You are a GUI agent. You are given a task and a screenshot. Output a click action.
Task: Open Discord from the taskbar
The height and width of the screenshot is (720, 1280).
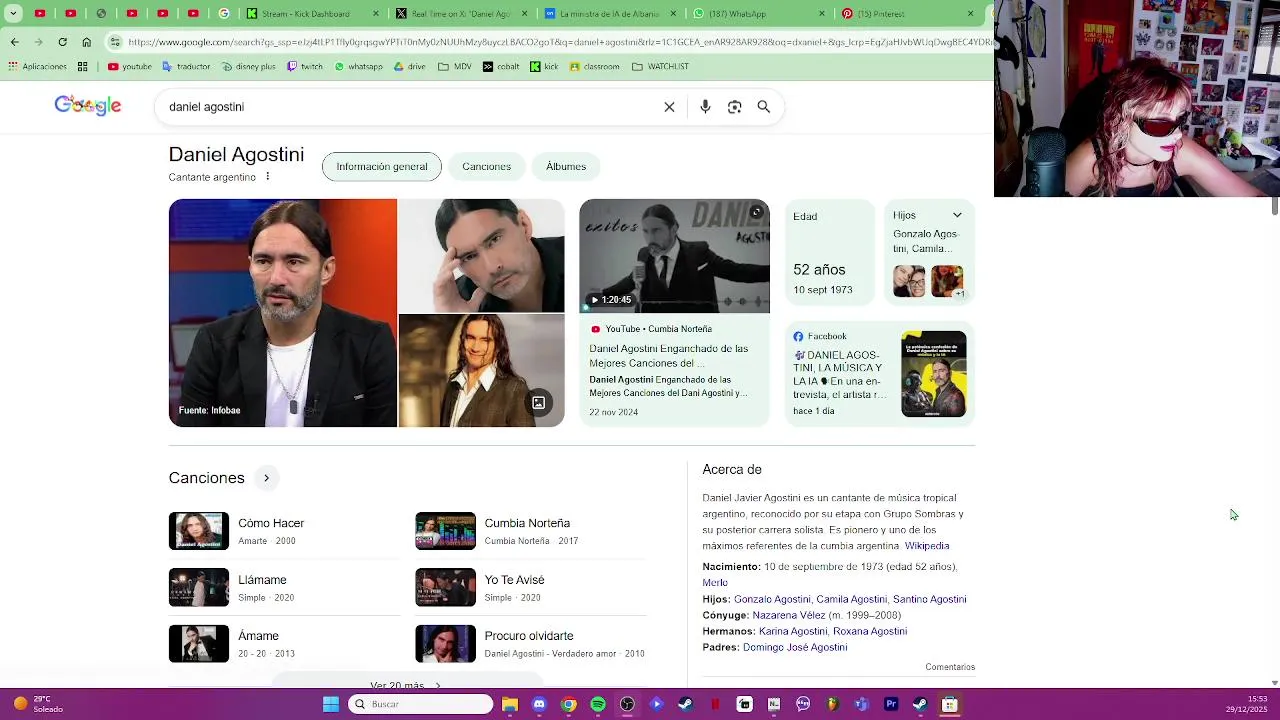tap(539, 704)
